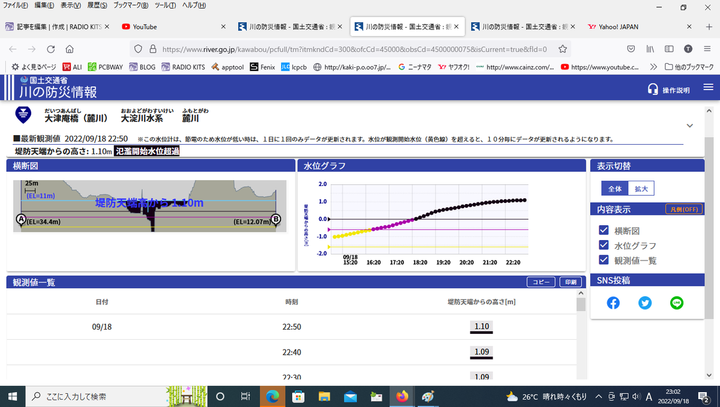720x407 pixels.
Task: Share on LINE via SNS icon
Action: tap(677, 303)
